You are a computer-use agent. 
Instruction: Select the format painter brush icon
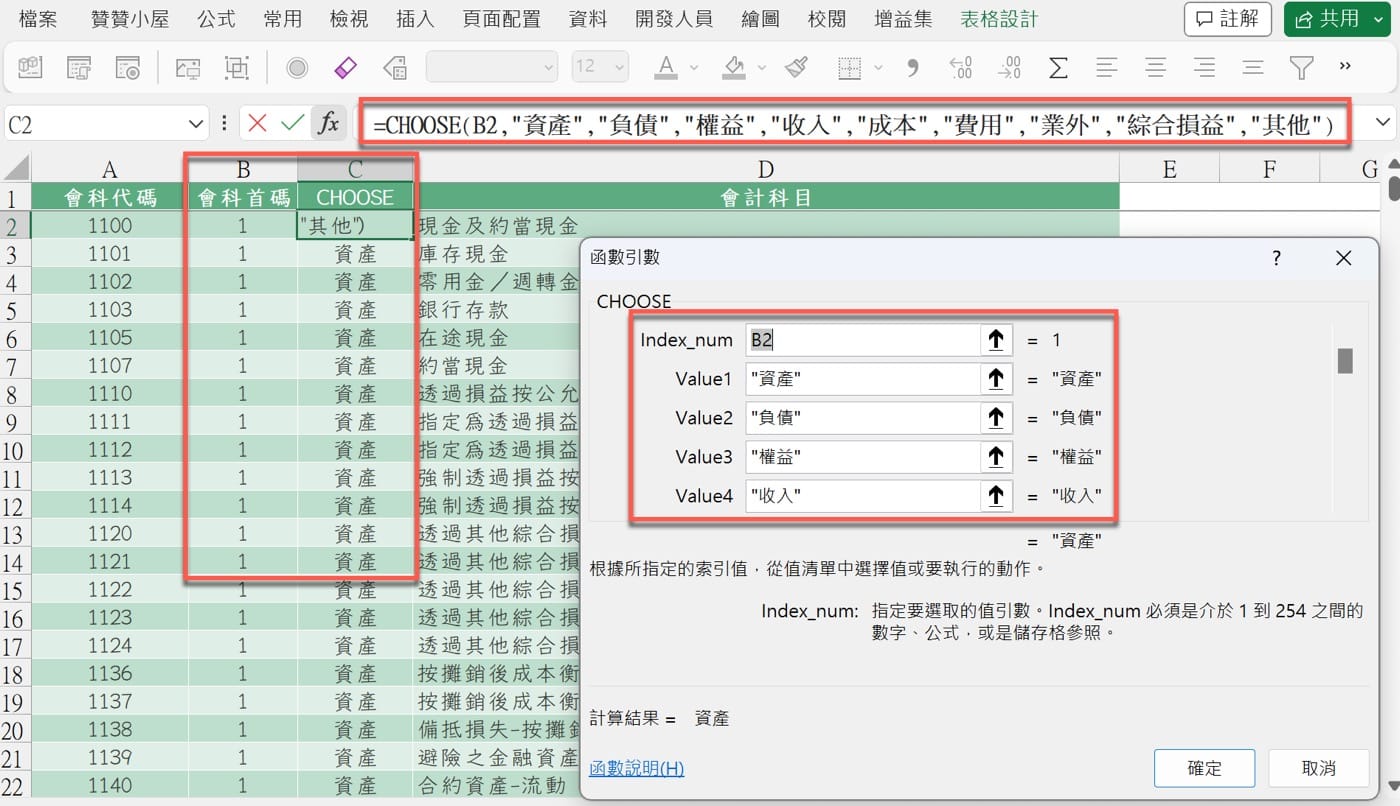coord(796,67)
